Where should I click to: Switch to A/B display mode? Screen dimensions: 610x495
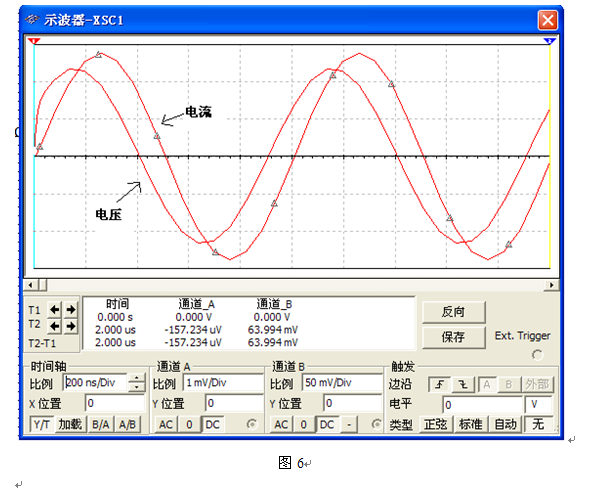point(128,425)
